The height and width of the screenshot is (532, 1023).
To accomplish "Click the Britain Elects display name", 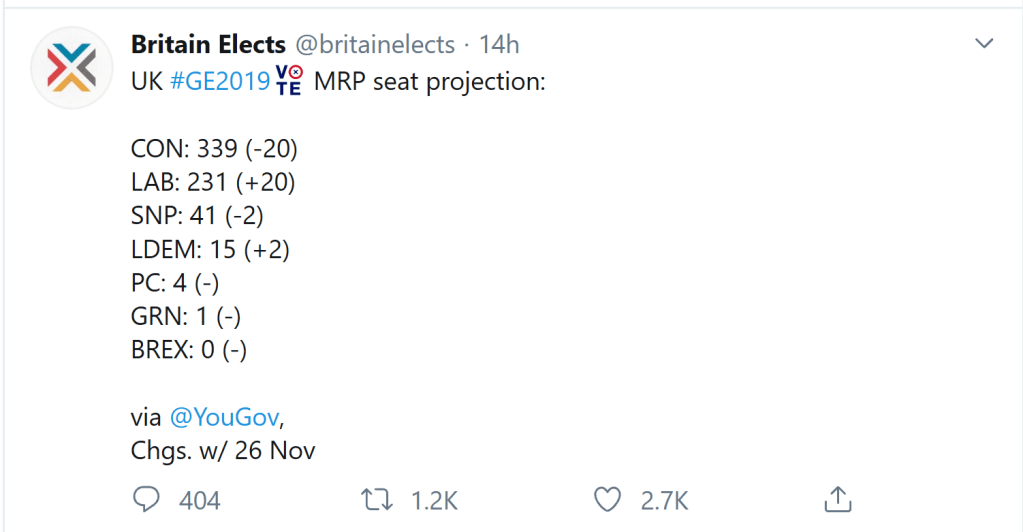I will (208, 45).
